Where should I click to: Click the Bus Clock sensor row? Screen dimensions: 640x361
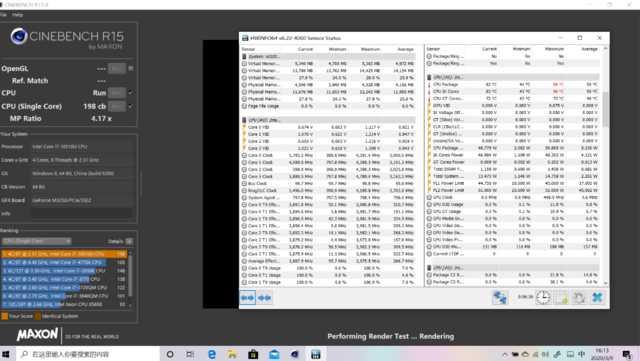(329, 184)
